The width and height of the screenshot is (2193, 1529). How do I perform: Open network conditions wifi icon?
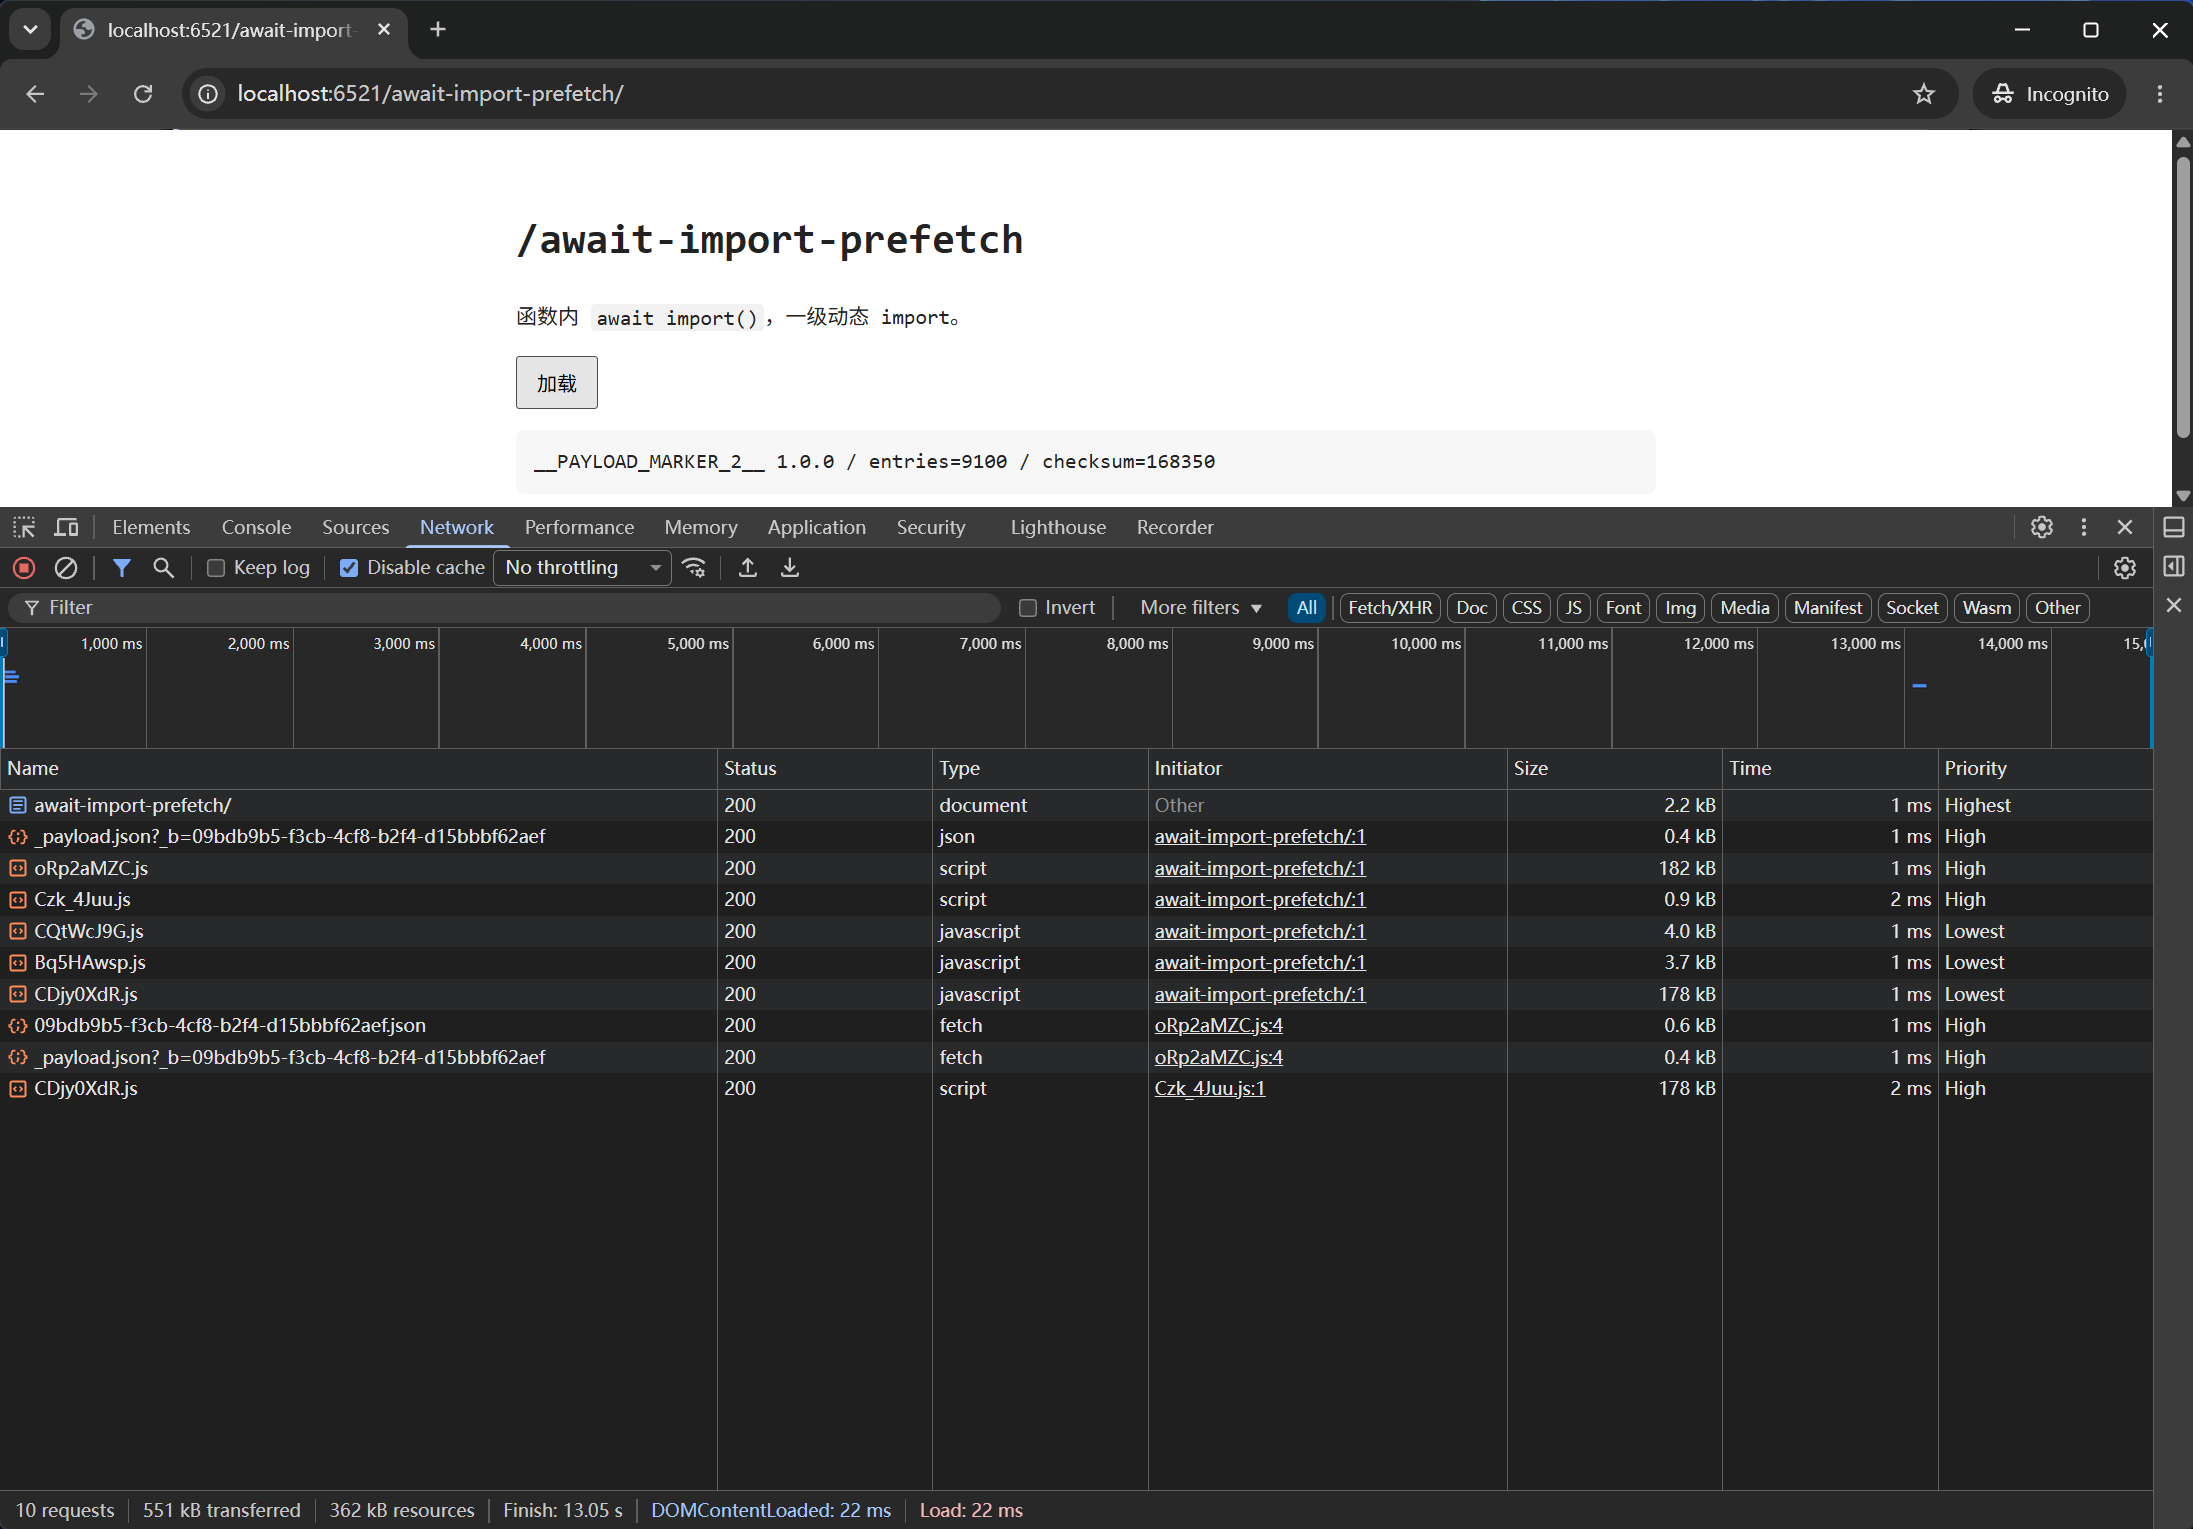click(x=694, y=568)
